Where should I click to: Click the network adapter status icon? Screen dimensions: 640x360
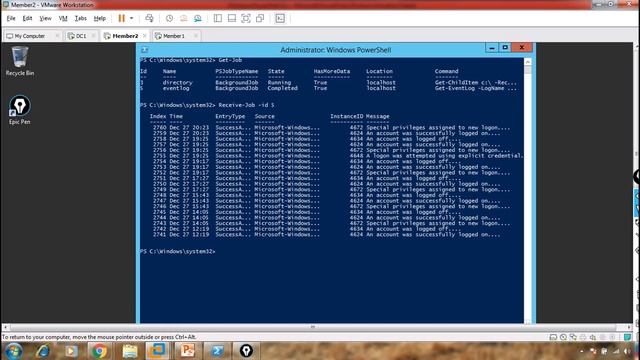[x=573, y=337]
